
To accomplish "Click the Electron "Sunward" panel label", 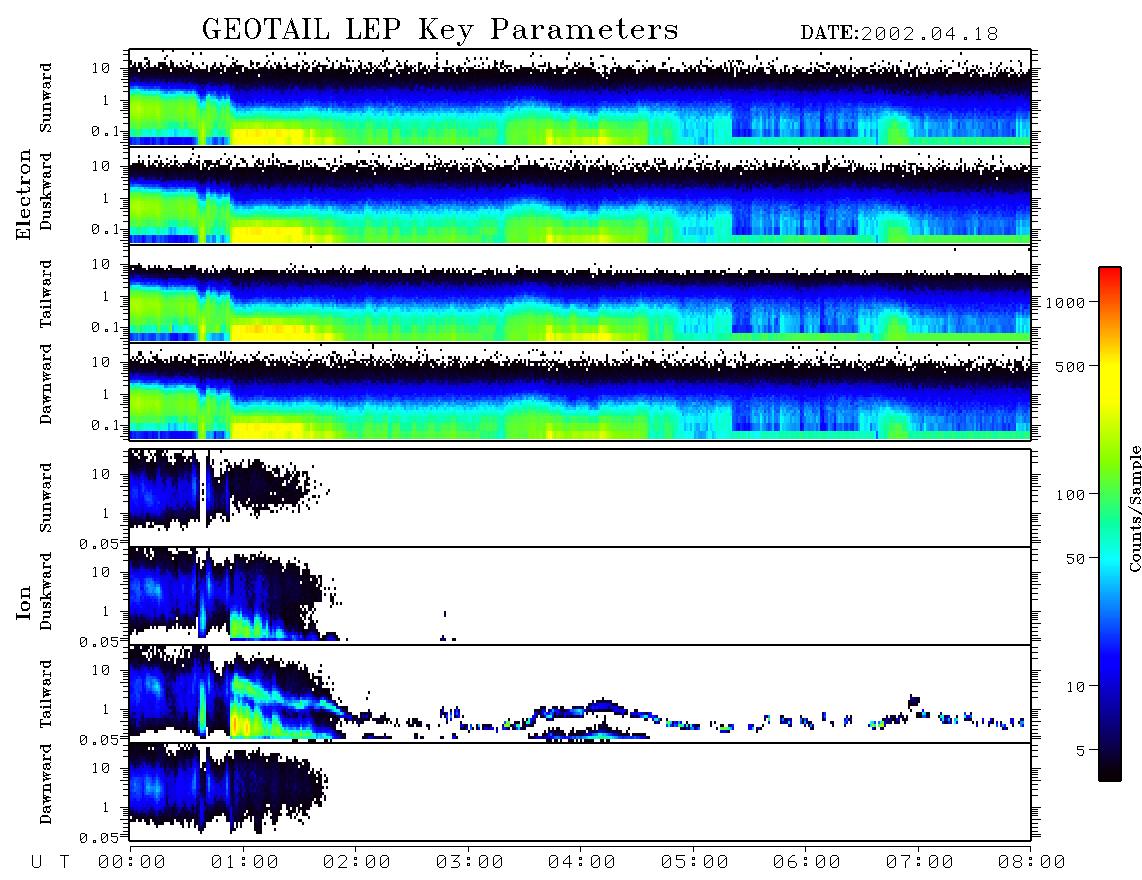I will coord(46,98).
